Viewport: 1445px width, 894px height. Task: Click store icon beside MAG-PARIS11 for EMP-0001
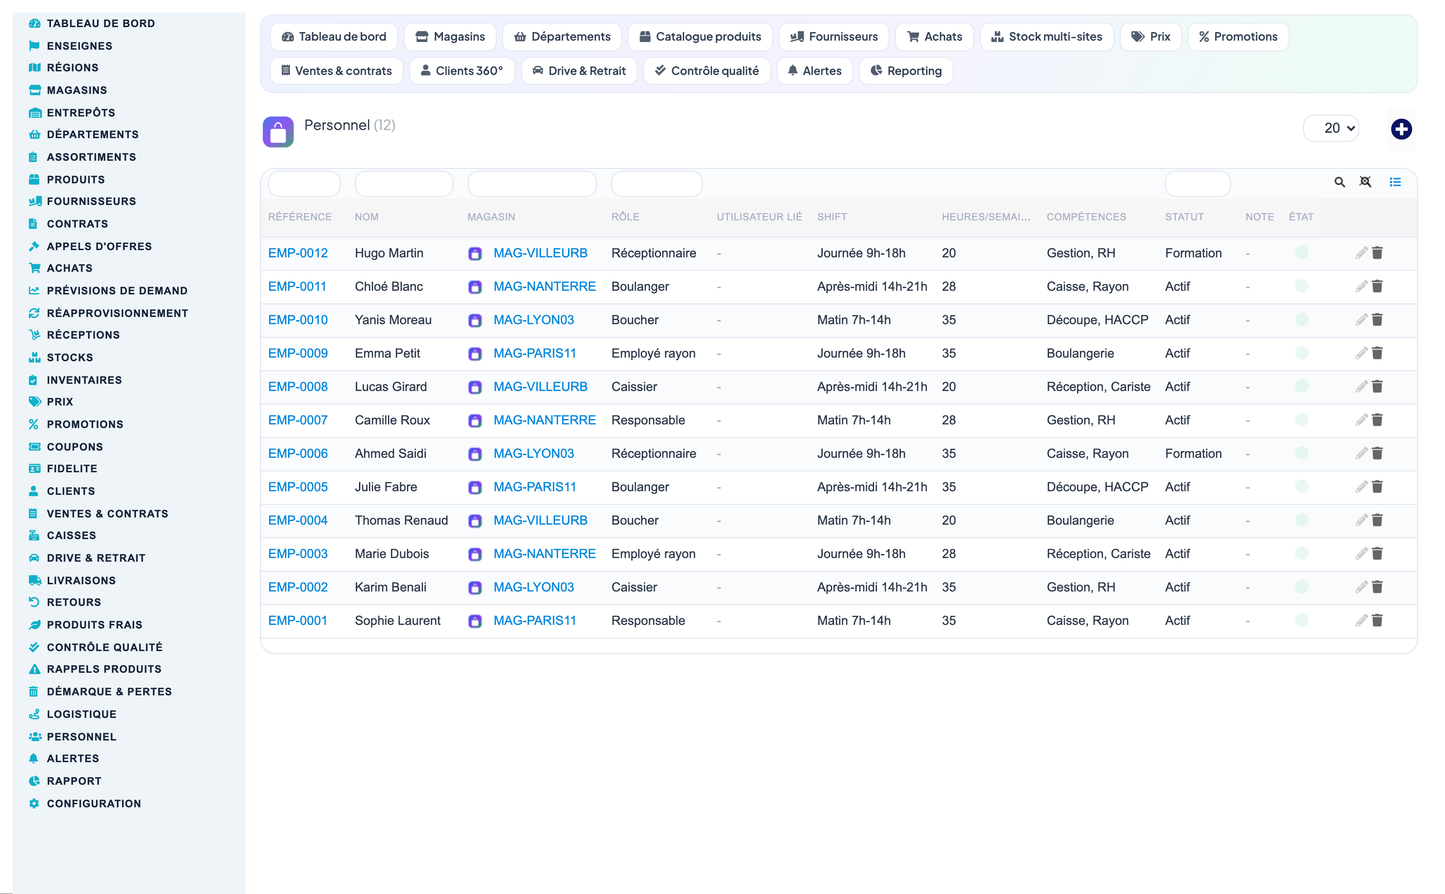point(475,621)
